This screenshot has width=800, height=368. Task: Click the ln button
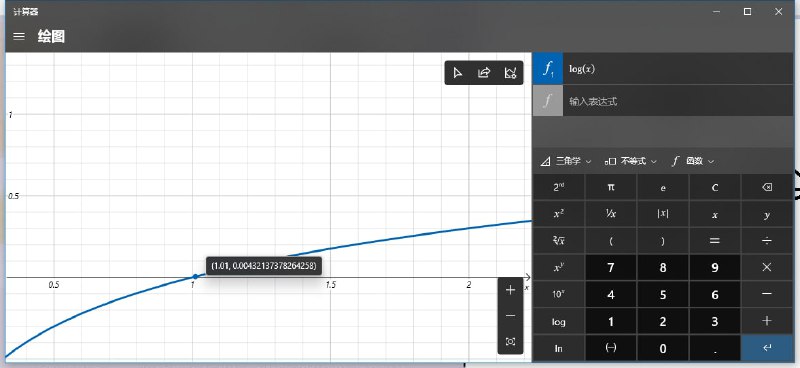point(559,349)
